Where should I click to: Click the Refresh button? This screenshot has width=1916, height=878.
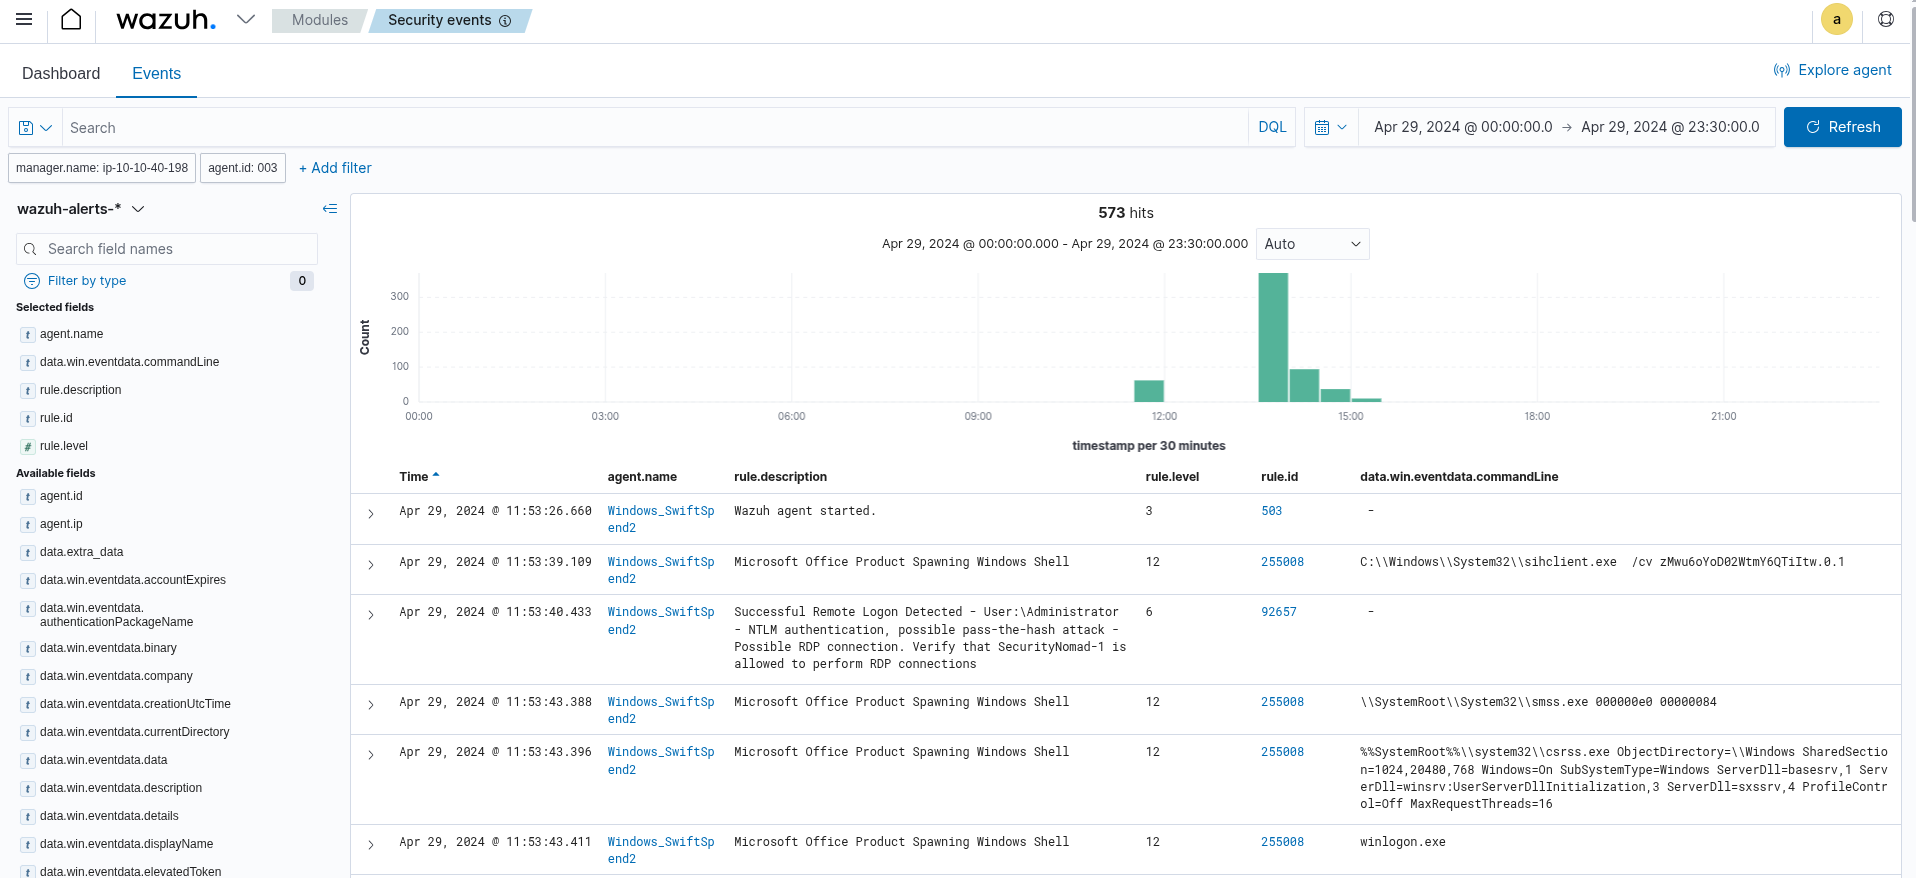(x=1842, y=128)
